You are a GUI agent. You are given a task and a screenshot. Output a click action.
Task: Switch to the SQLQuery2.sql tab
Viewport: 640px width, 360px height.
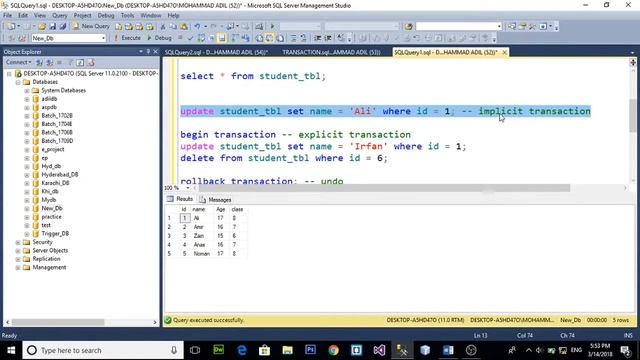[216, 52]
